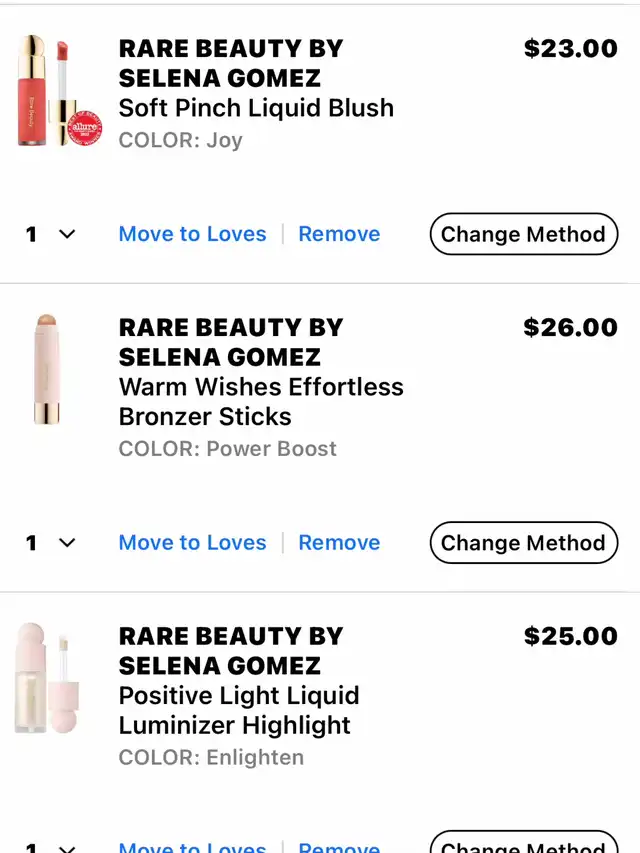The image size is (640, 853).
Task: Move Warm Wishes Bronzer Stick to Loves
Action: coord(193,543)
